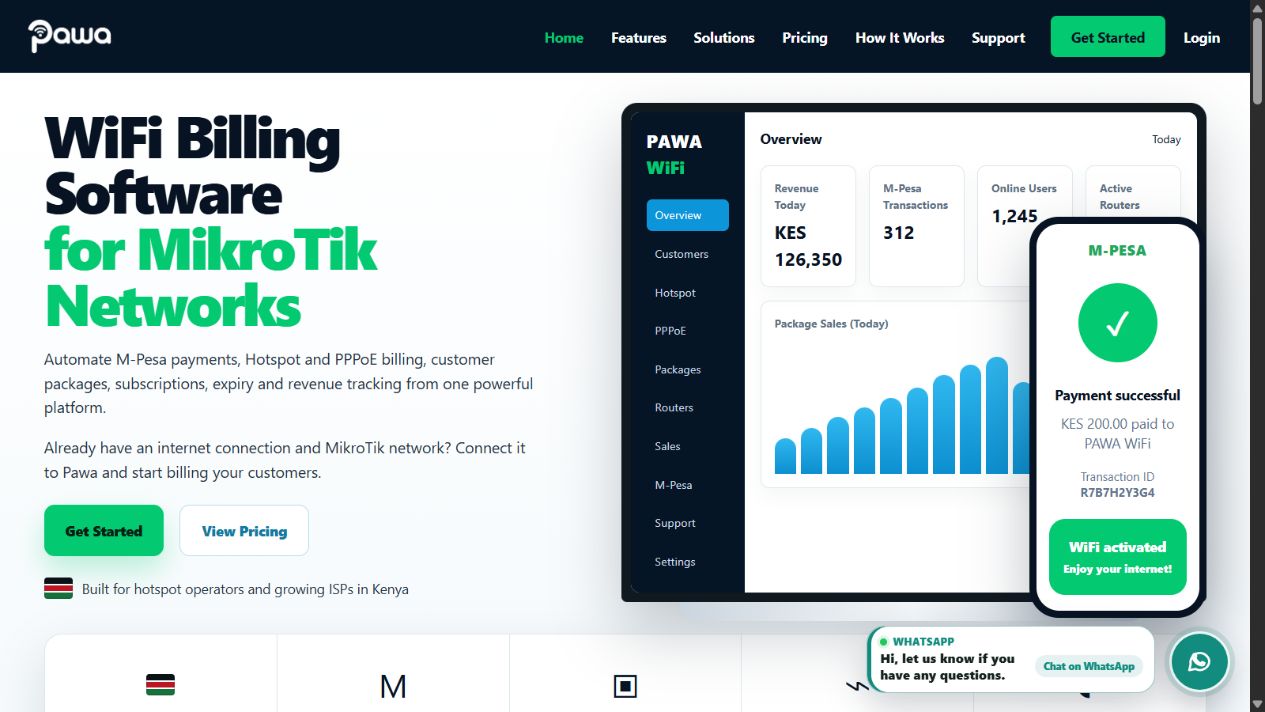The width and height of the screenshot is (1265, 712).
Task: Click KES 200.00 paid to PAWA WiFi
Action: pos(1117,433)
